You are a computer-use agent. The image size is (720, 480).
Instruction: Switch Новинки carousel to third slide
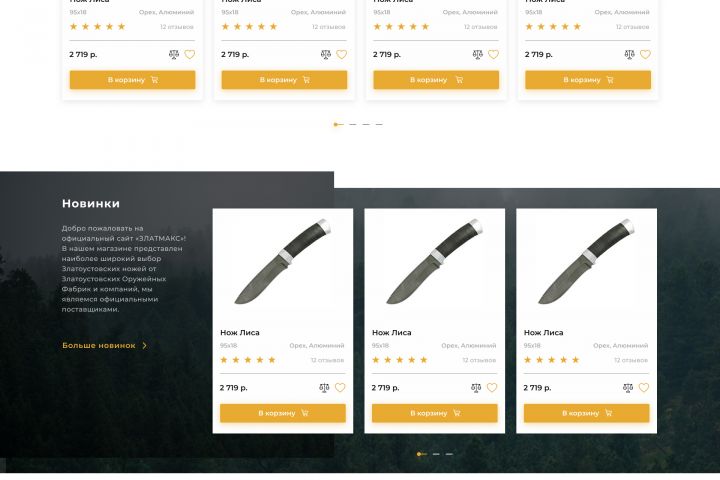[x=450, y=454]
